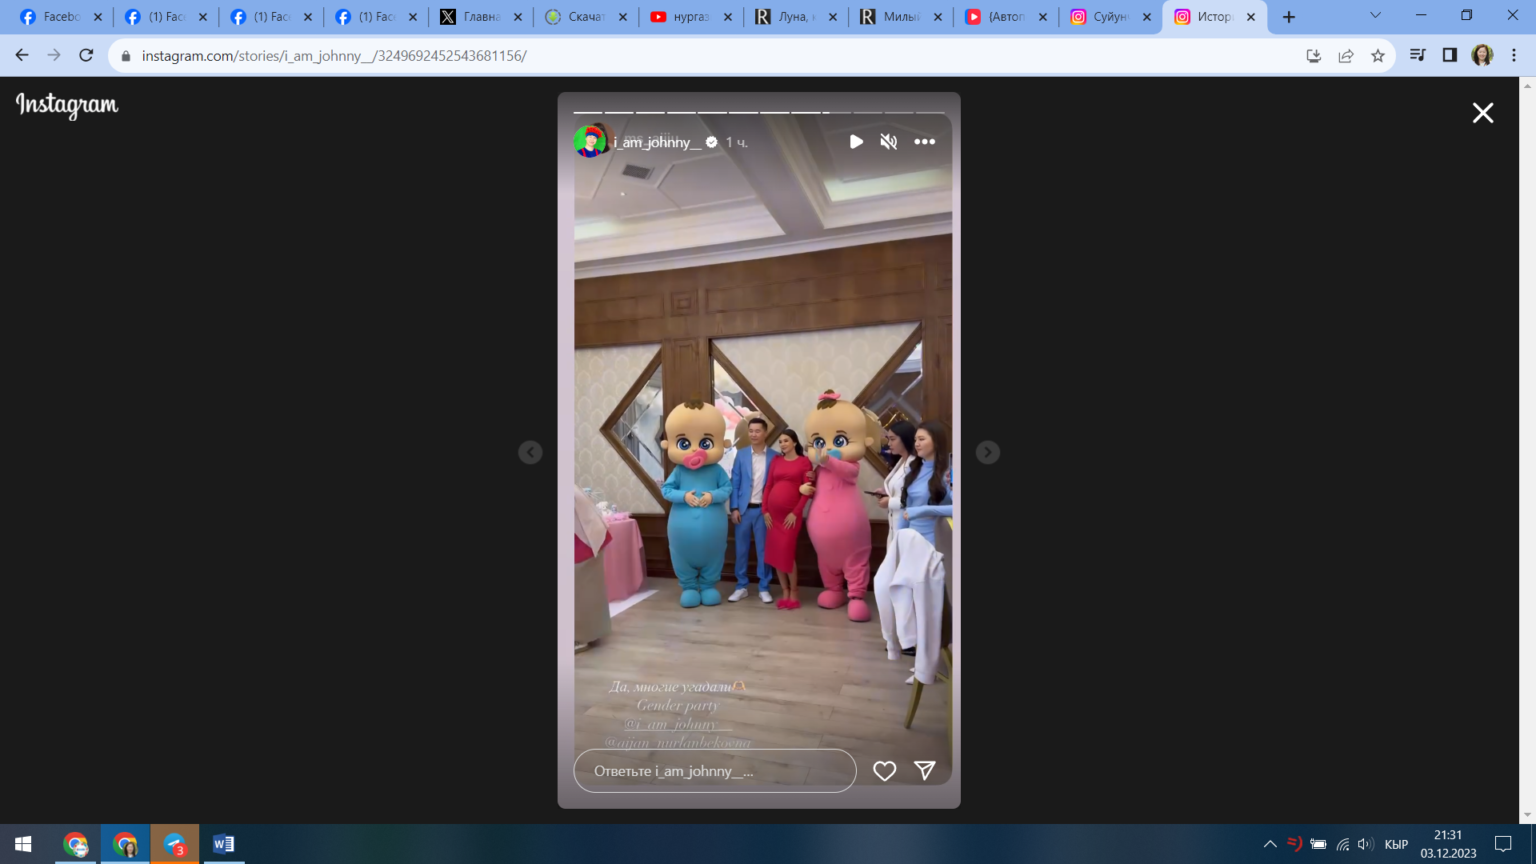Open the story three-dots options menu

[925, 142]
